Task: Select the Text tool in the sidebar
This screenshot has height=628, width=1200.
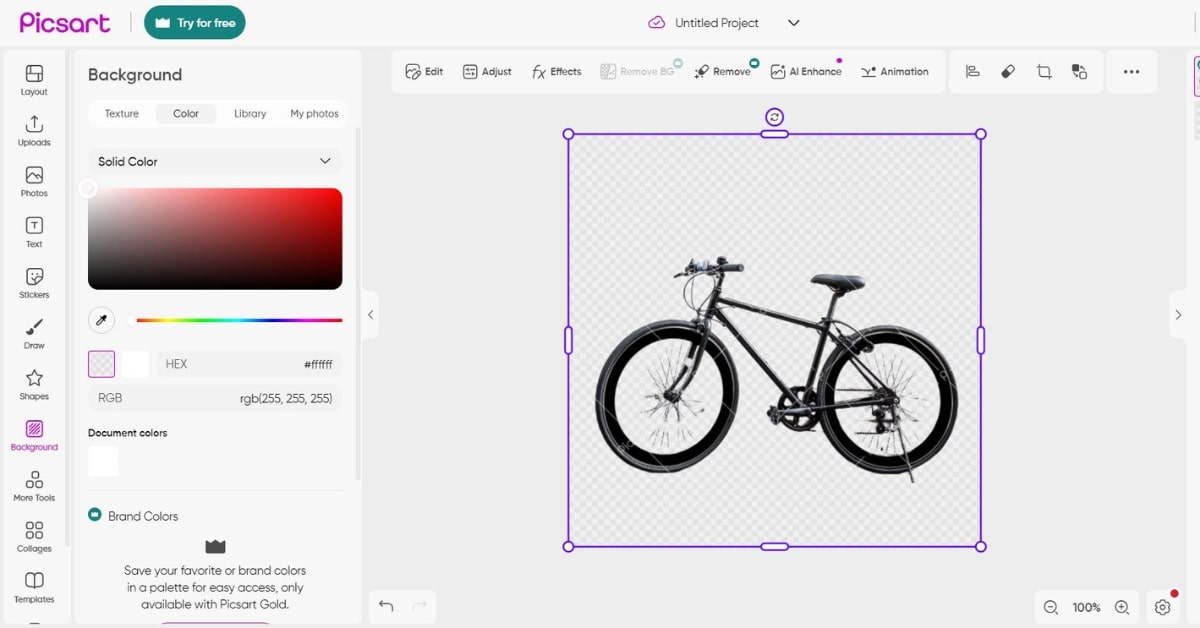Action: tap(34, 233)
